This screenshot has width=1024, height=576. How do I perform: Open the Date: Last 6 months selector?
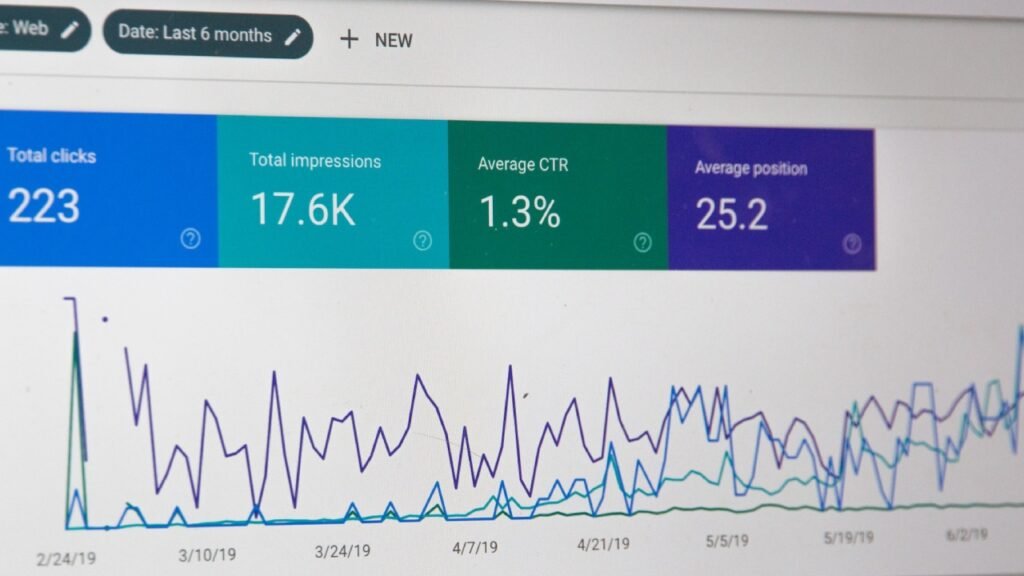[x=205, y=35]
